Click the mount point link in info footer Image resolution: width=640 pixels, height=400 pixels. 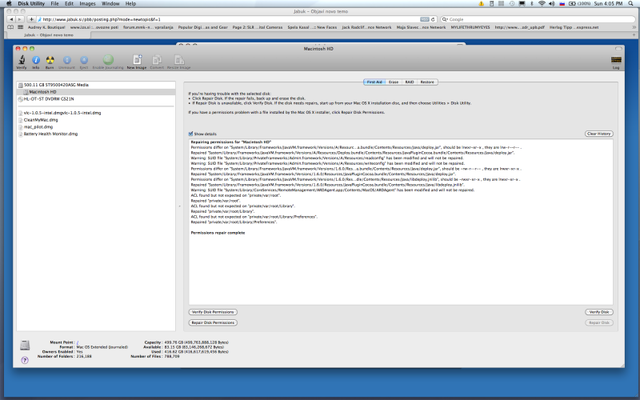point(78,342)
